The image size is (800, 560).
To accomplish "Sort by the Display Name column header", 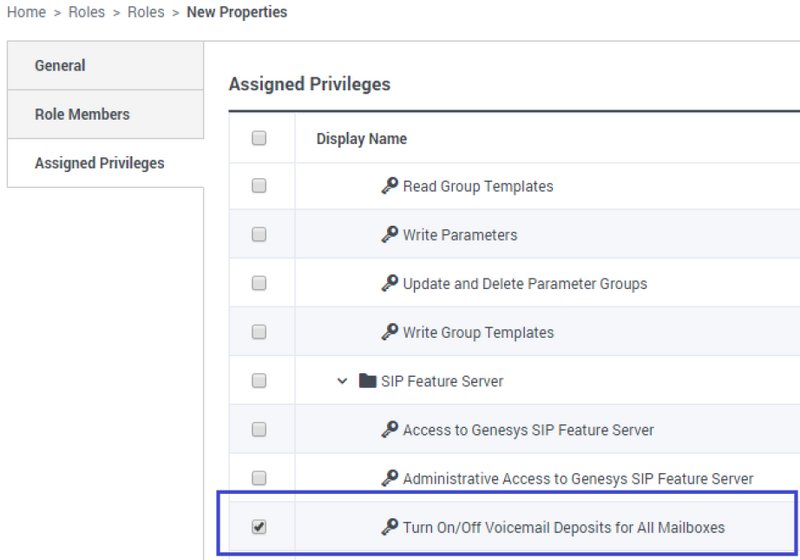I will (361, 139).
